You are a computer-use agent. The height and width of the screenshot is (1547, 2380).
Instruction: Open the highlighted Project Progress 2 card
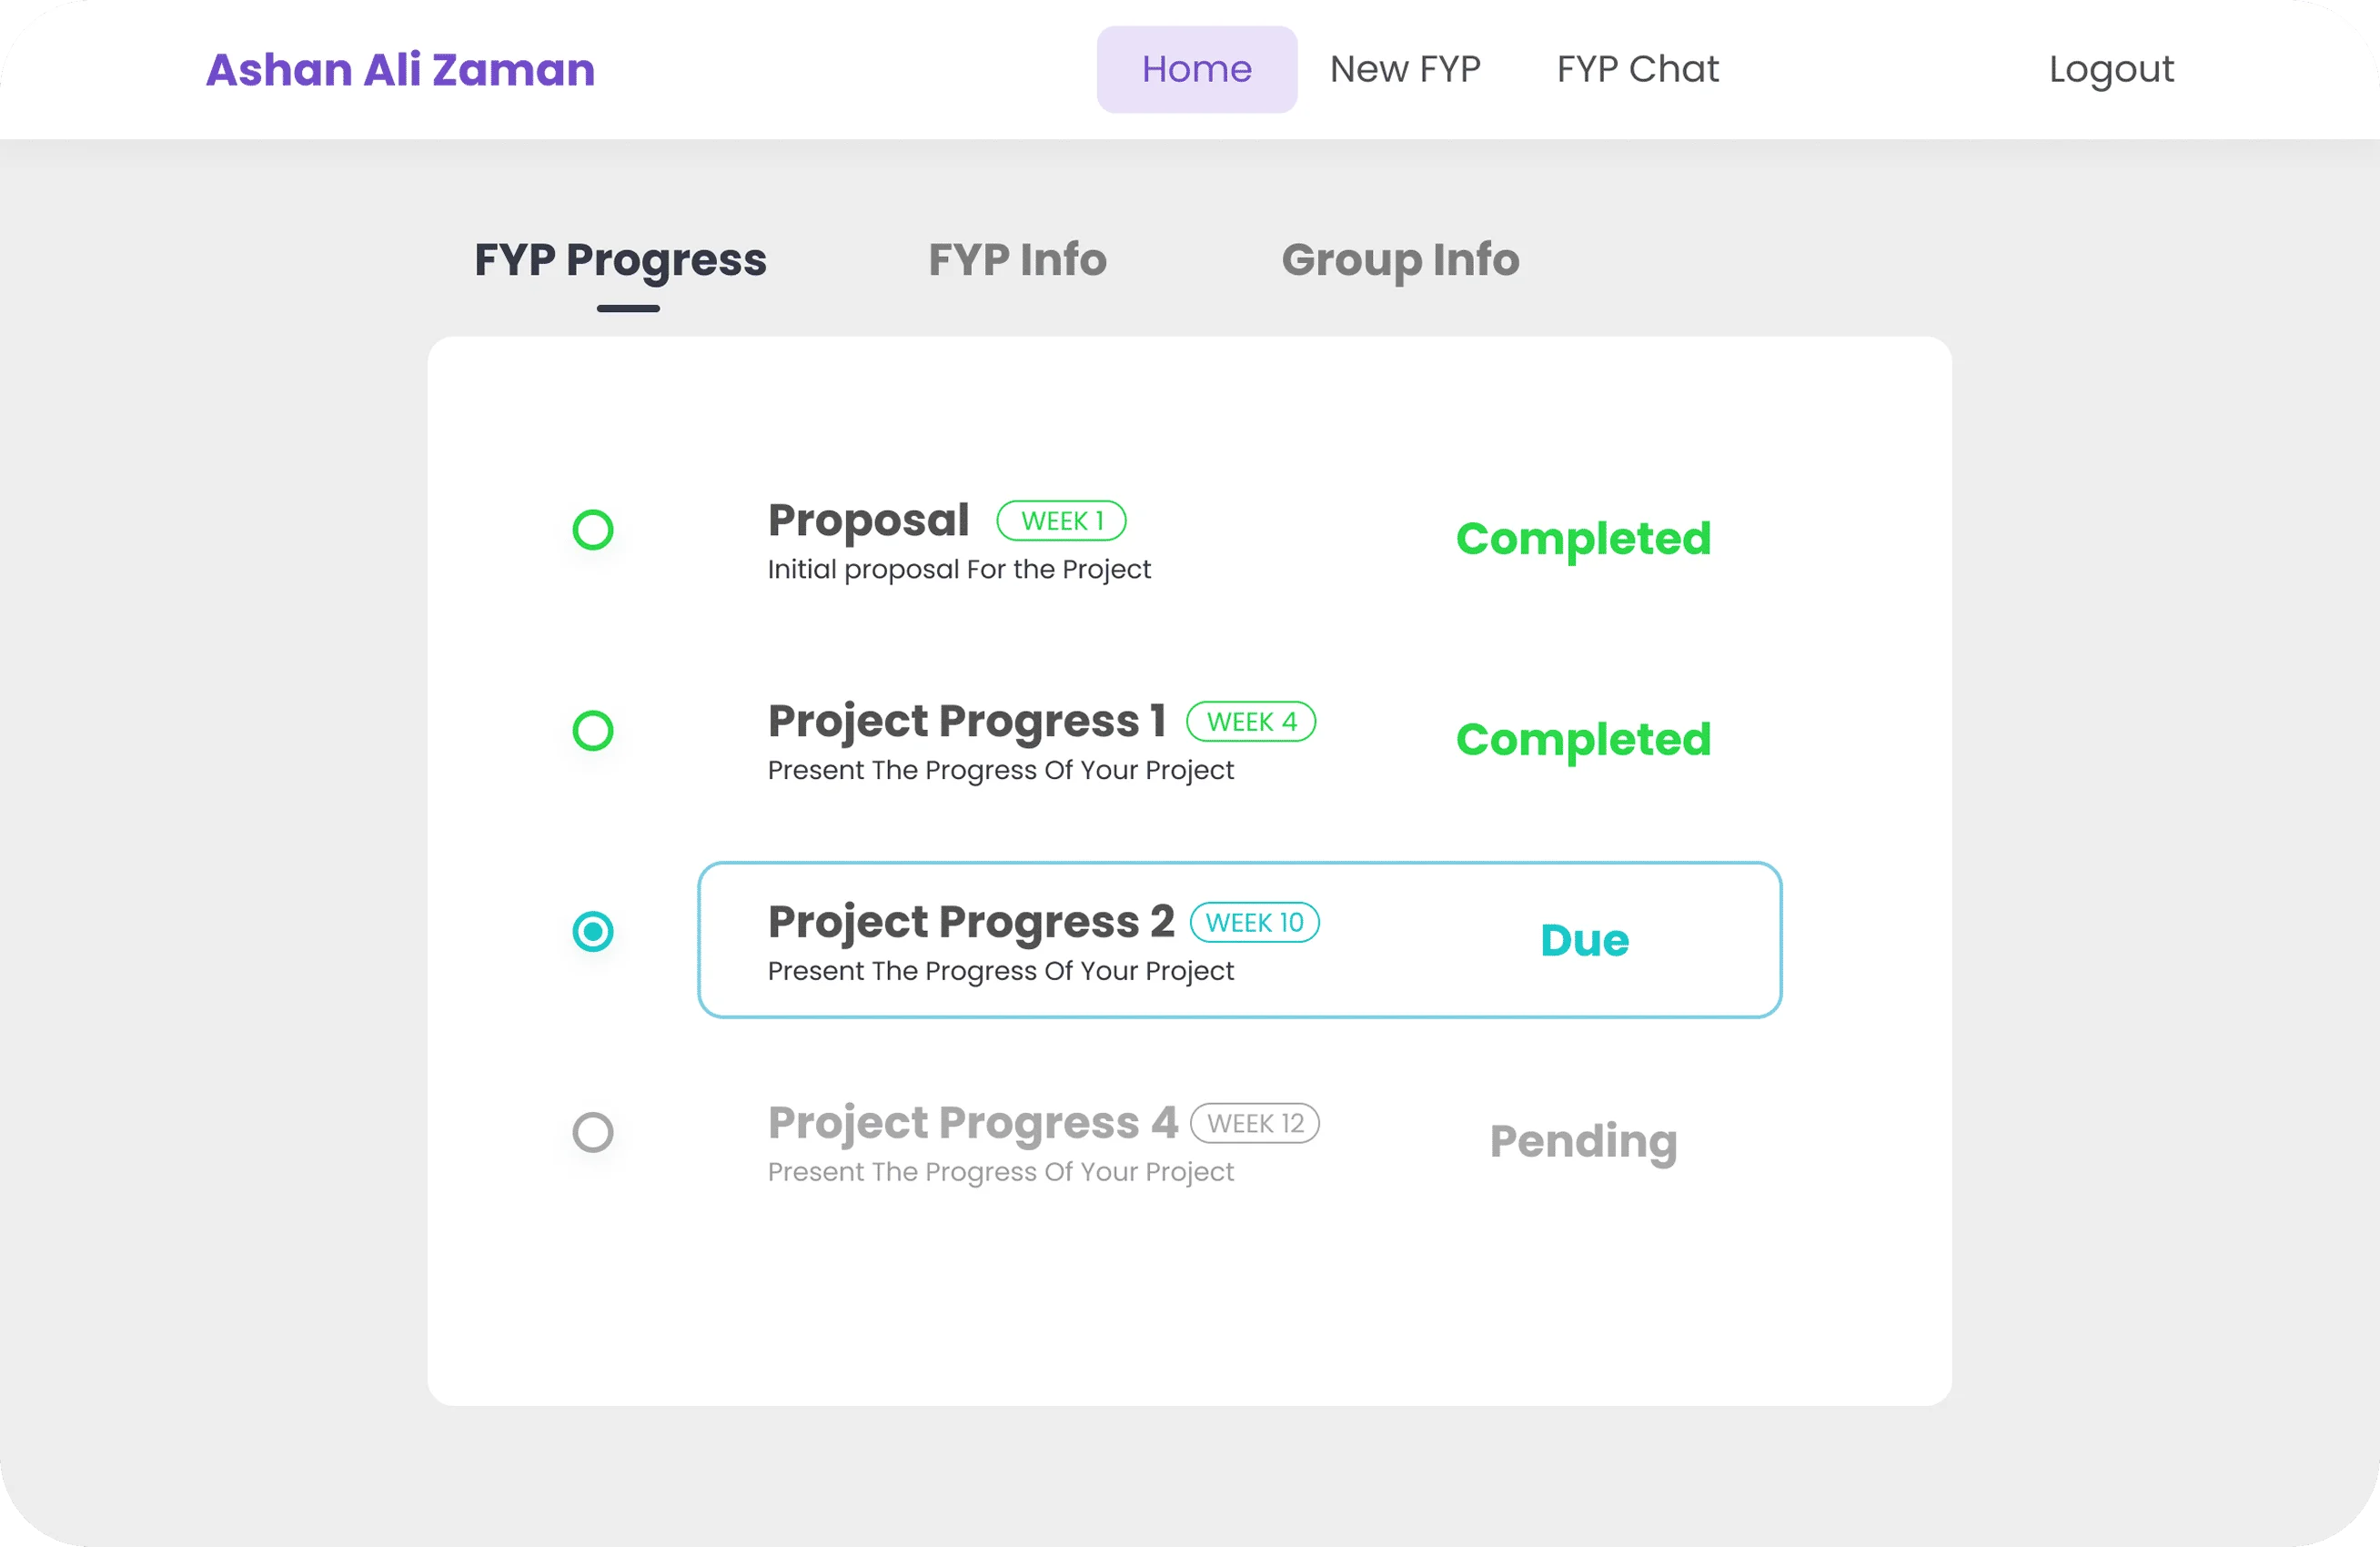pos(1238,938)
